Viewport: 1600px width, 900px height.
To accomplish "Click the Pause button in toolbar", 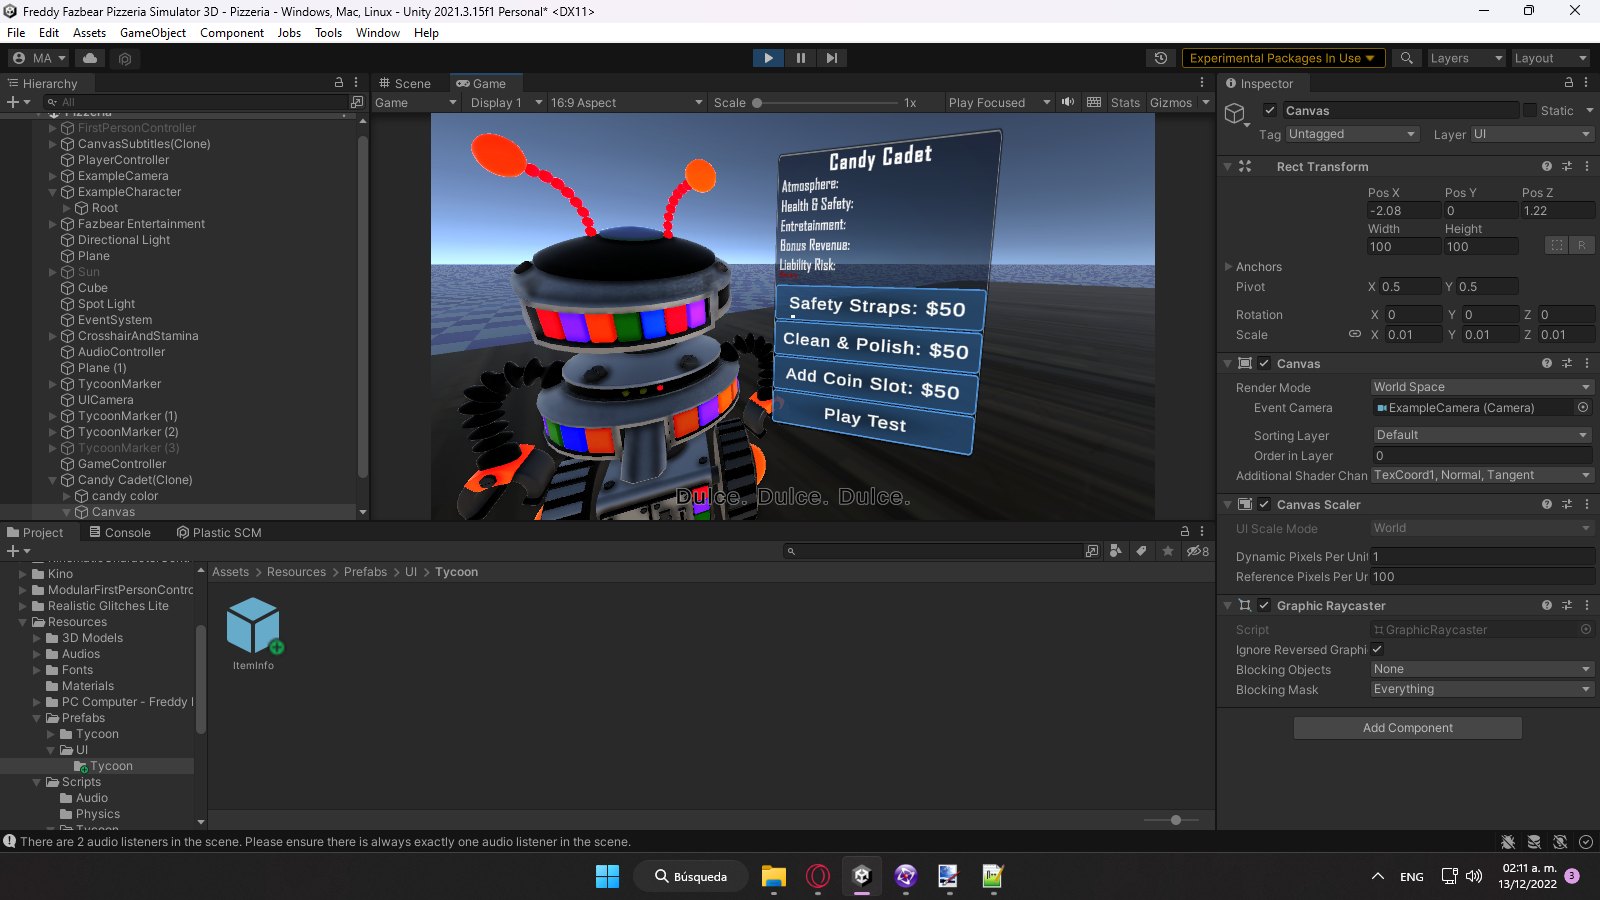I will [x=800, y=58].
